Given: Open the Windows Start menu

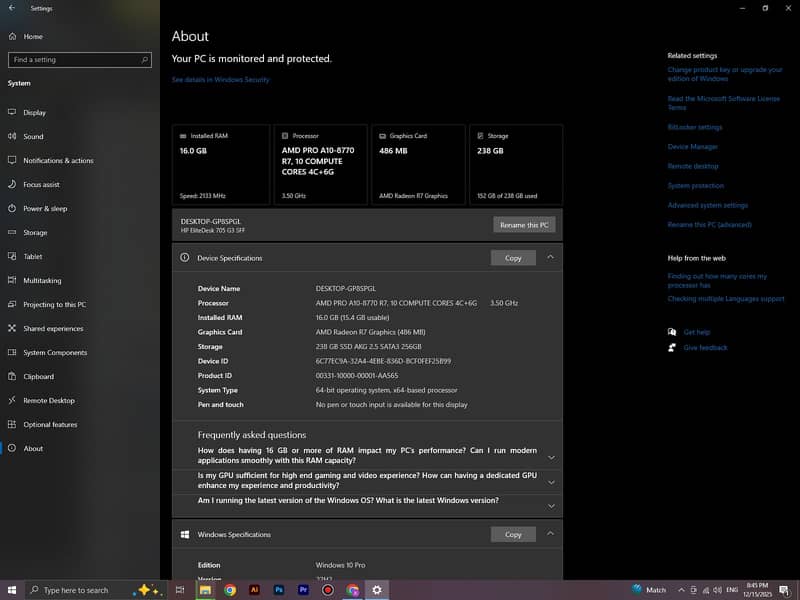Looking at the screenshot, I should click(x=12, y=590).
